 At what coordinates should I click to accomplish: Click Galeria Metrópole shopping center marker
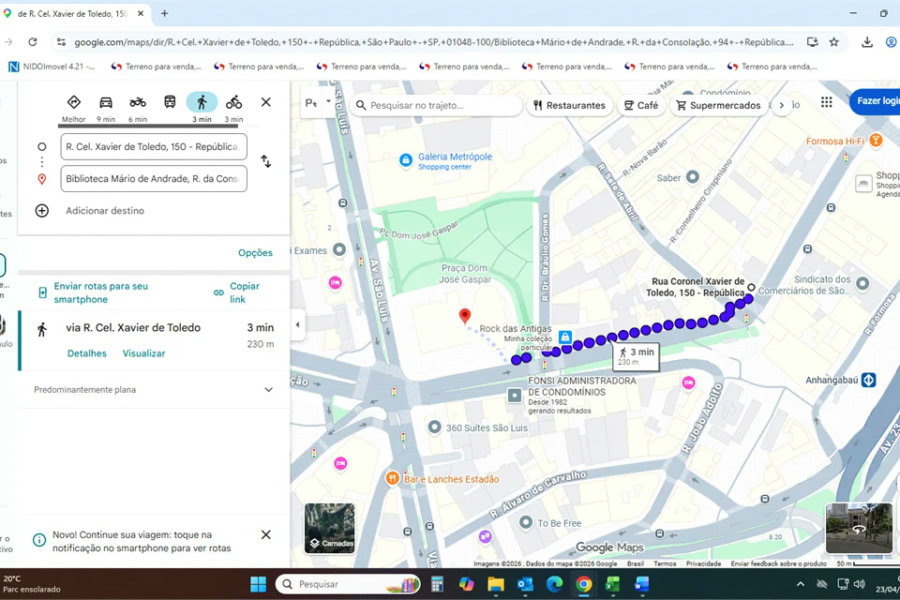(405, 160)
